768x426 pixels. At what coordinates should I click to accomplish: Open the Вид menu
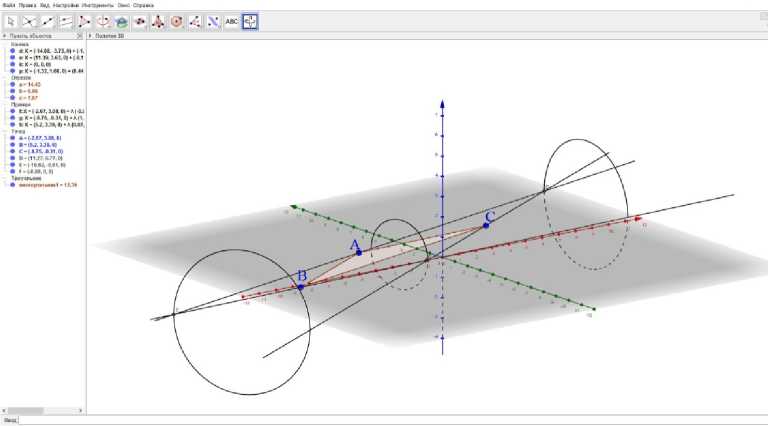tap(45, 5)
